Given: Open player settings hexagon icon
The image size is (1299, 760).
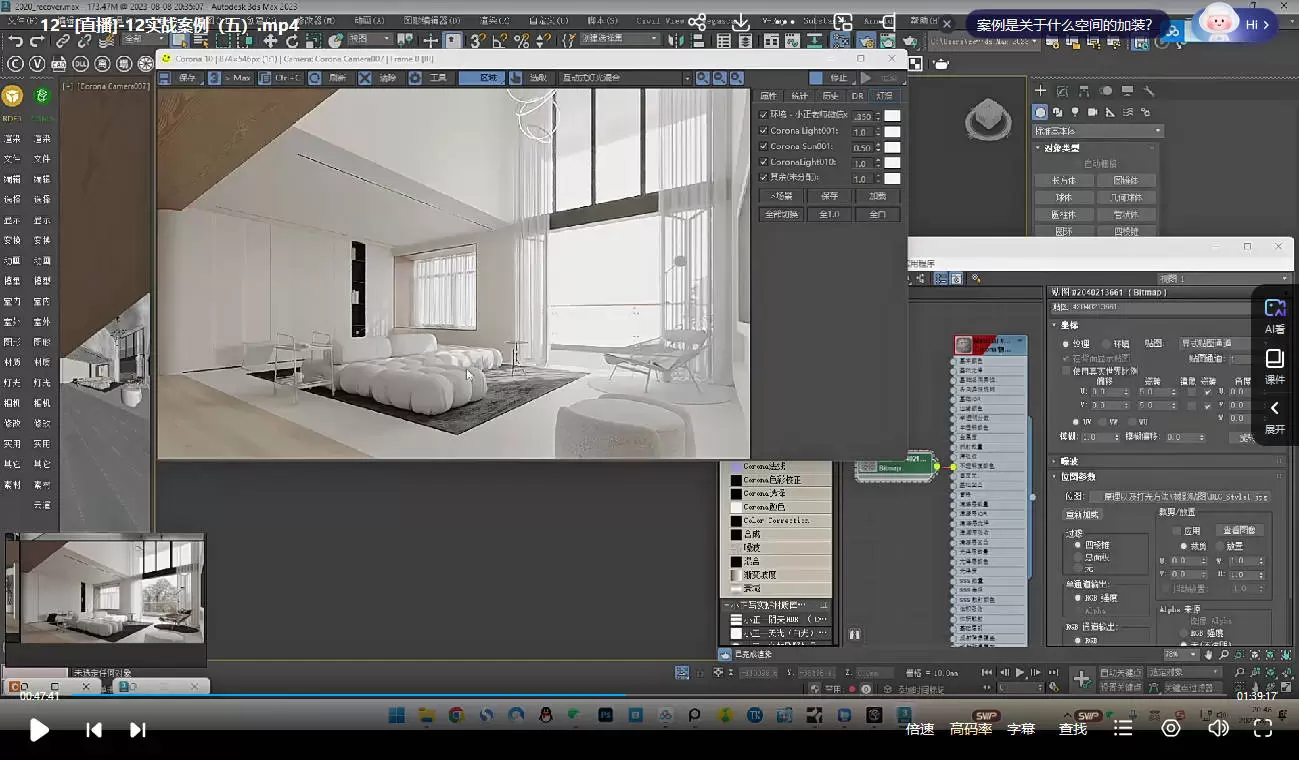Looking at the screenshot, I should [1171, 729].
